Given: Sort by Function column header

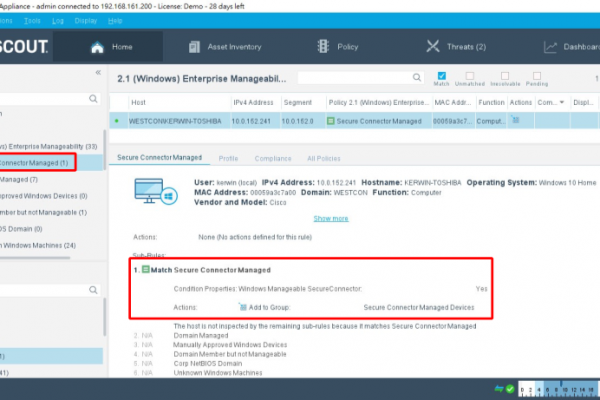Looking at the screenshot, I should pos(491,103).
